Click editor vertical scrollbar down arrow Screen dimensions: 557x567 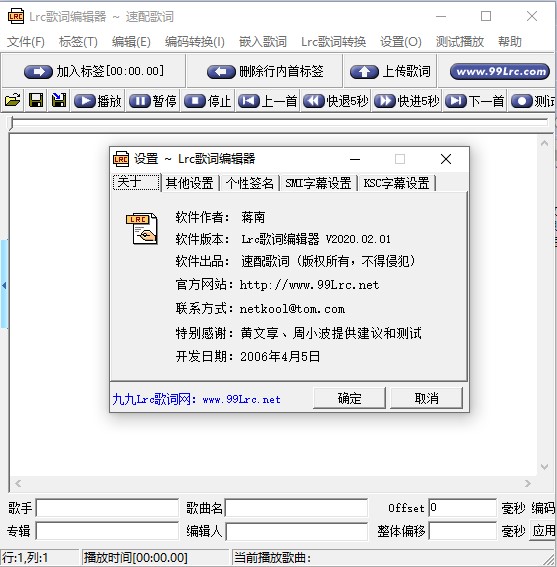544,467
